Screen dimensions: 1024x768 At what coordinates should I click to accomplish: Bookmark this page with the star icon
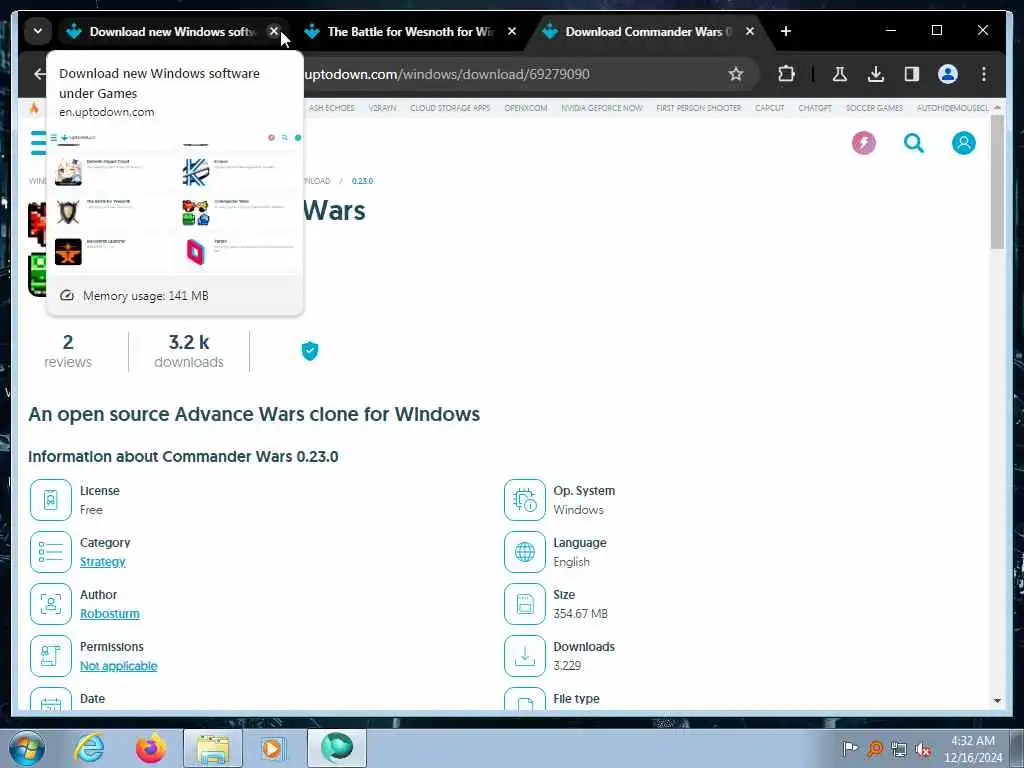coord(736,74)
